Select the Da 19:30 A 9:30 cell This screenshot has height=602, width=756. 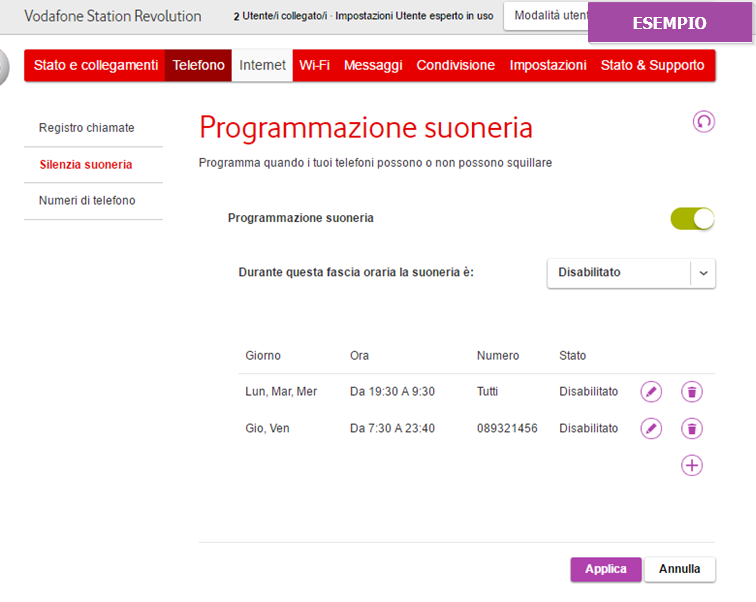click(x=392, y=391)
